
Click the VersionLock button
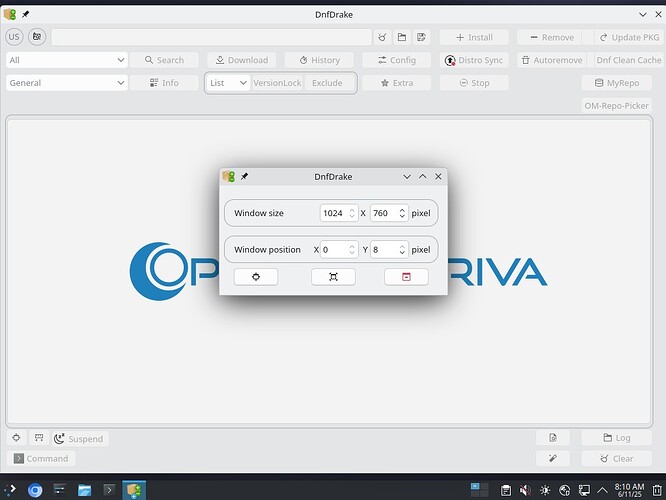277,83
